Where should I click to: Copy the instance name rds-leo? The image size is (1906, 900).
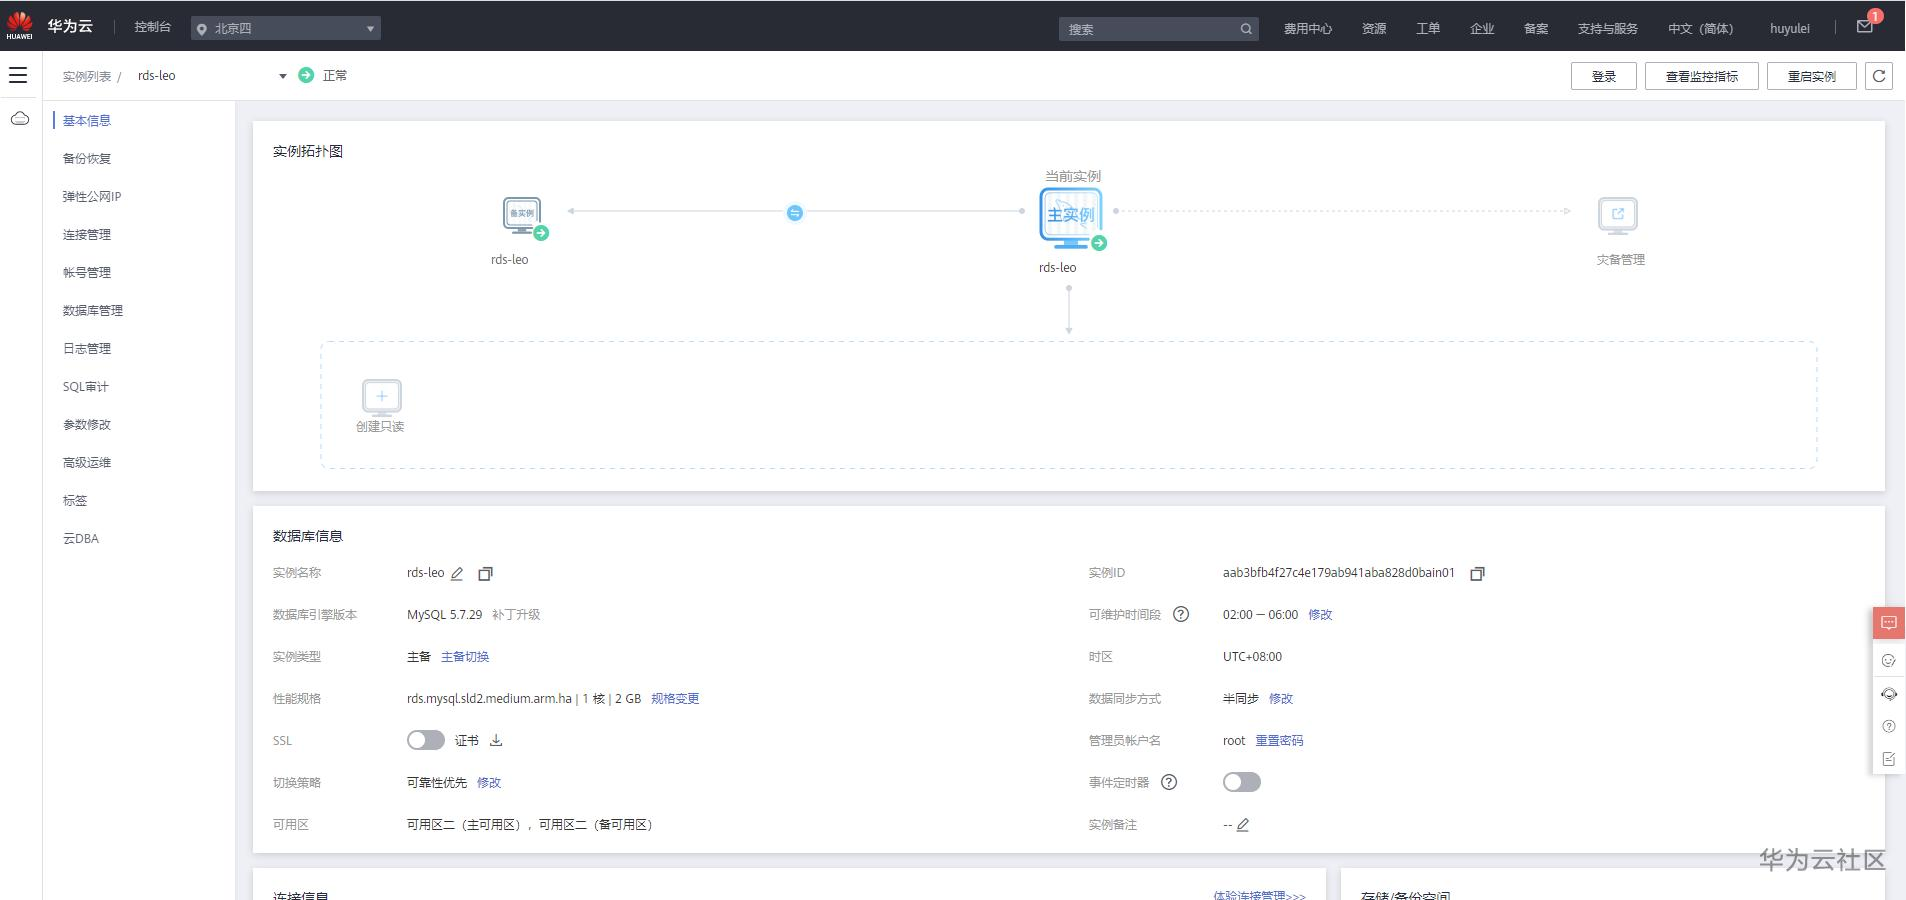(485, 573)
